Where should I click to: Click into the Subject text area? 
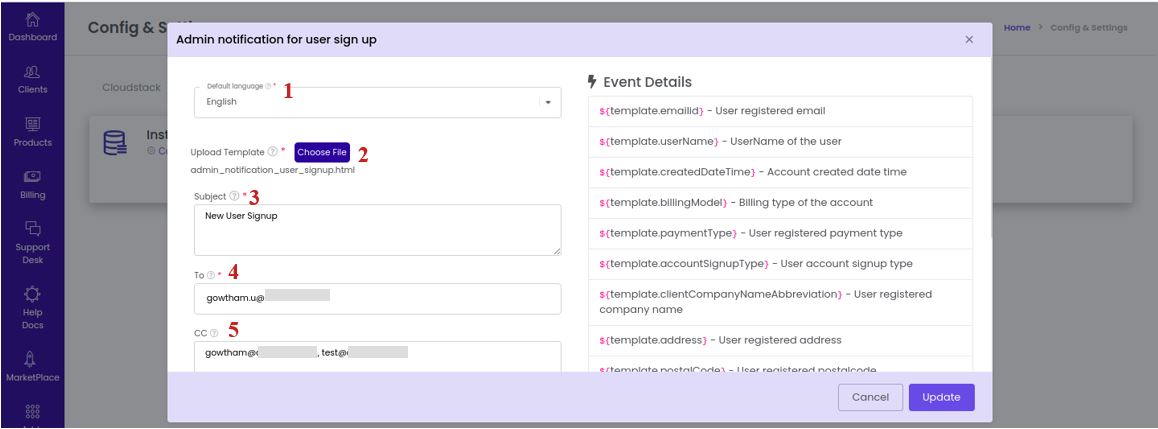tap(377, 230)
